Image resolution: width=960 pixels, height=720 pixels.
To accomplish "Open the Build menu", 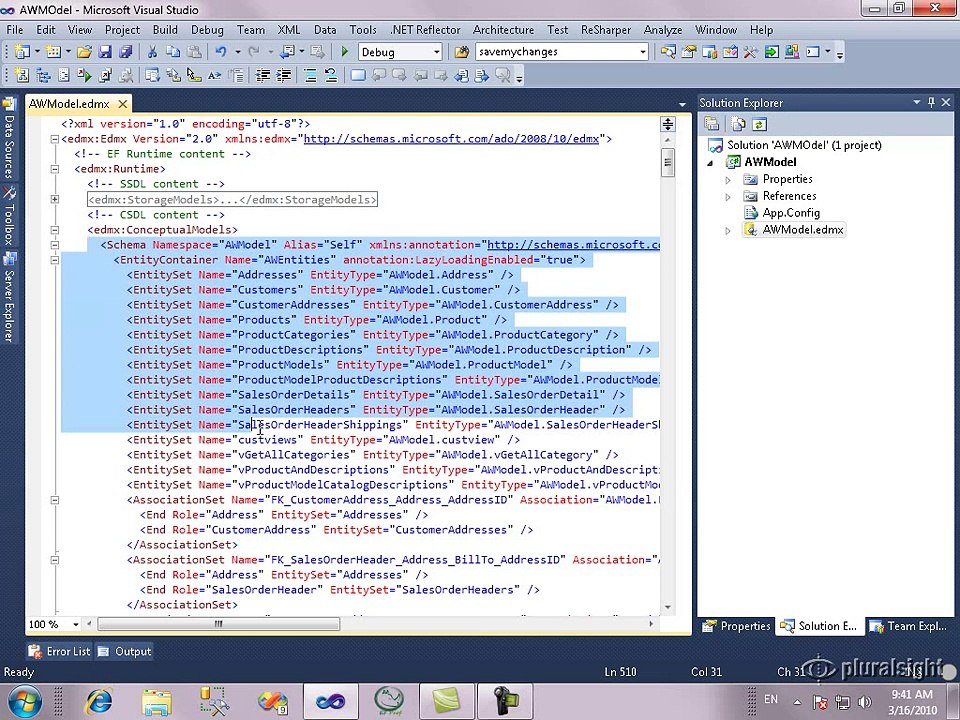I will coord(165,29).
